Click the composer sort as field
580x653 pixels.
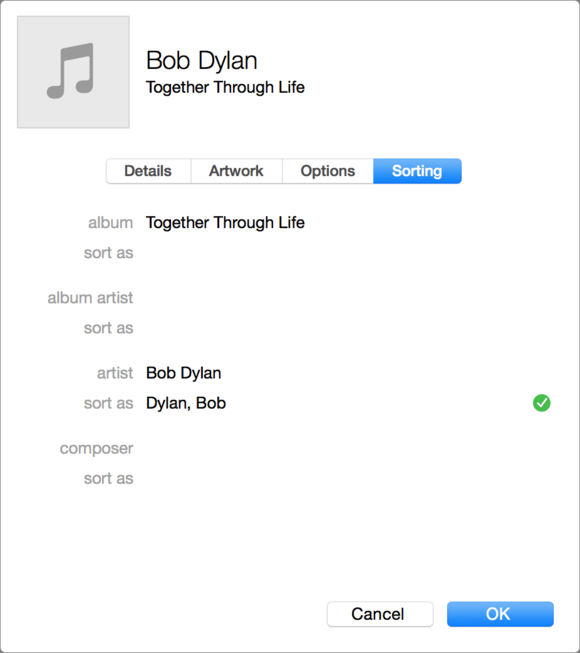(348, 478)
